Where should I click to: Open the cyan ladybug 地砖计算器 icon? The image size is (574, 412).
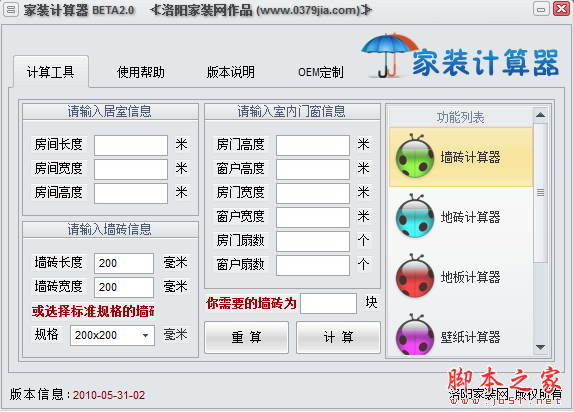pyautogui.click(x=415, y=216)
